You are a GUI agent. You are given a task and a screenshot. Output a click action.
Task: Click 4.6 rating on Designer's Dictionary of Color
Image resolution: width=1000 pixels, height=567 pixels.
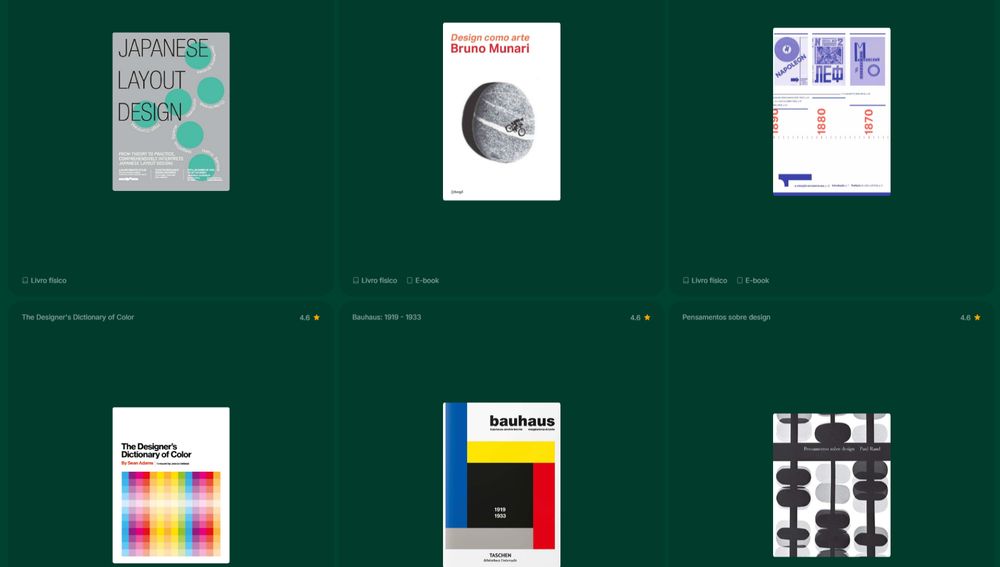point(305,317)
